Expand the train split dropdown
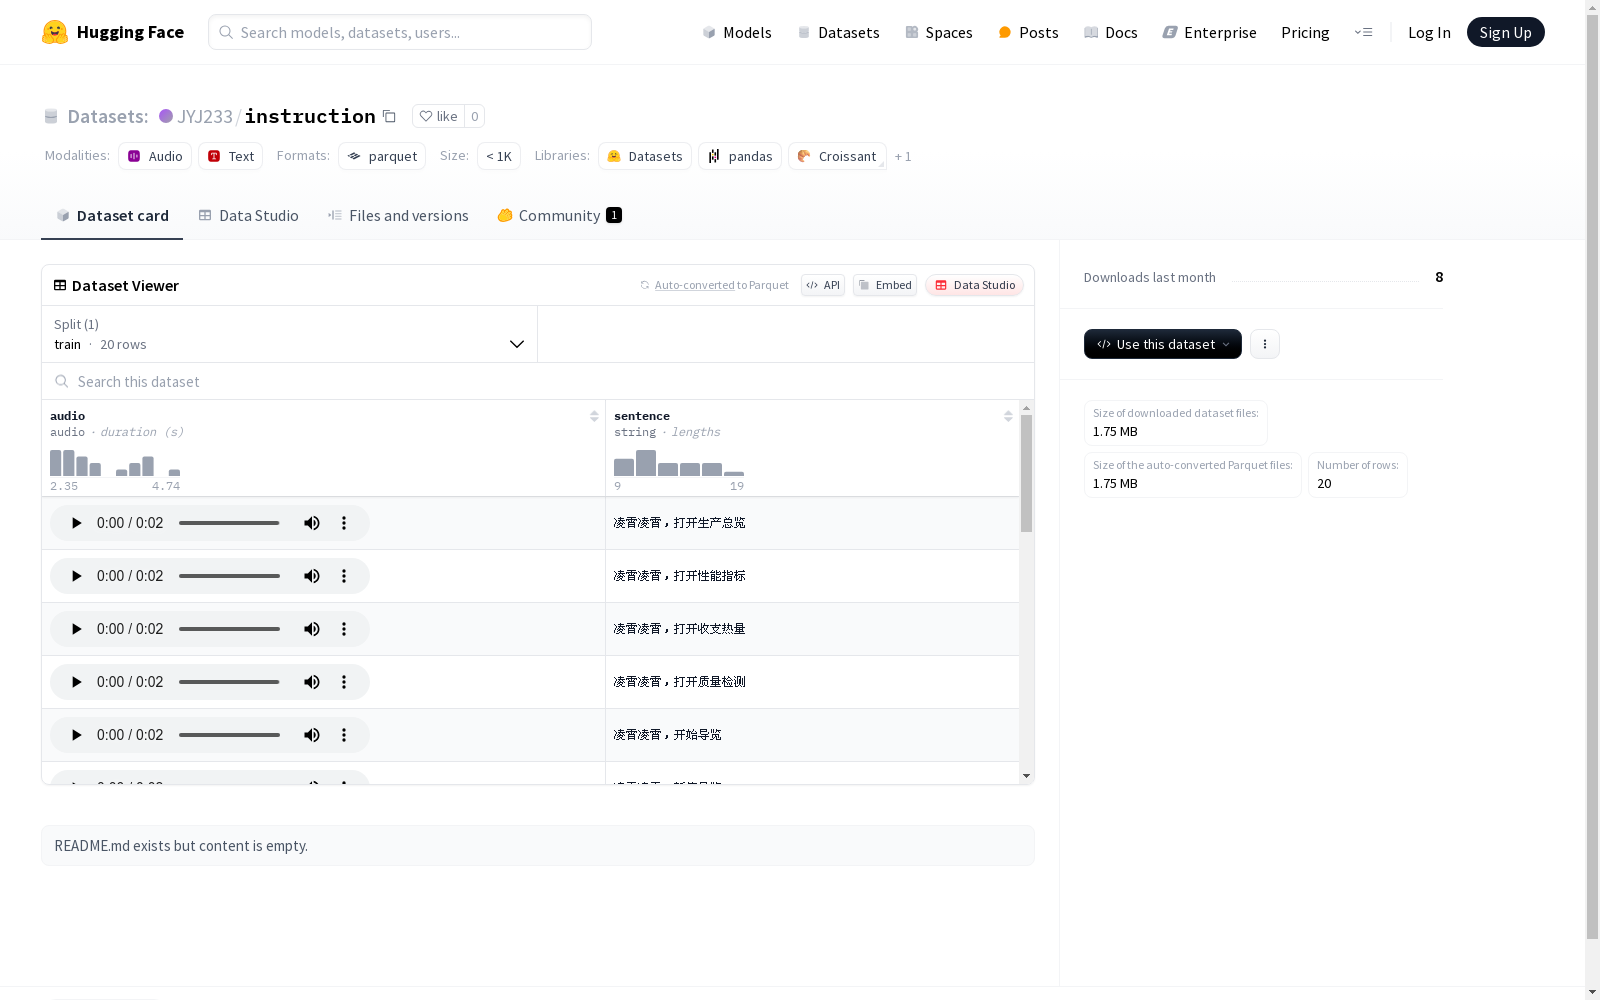 (x=289, y=334)
